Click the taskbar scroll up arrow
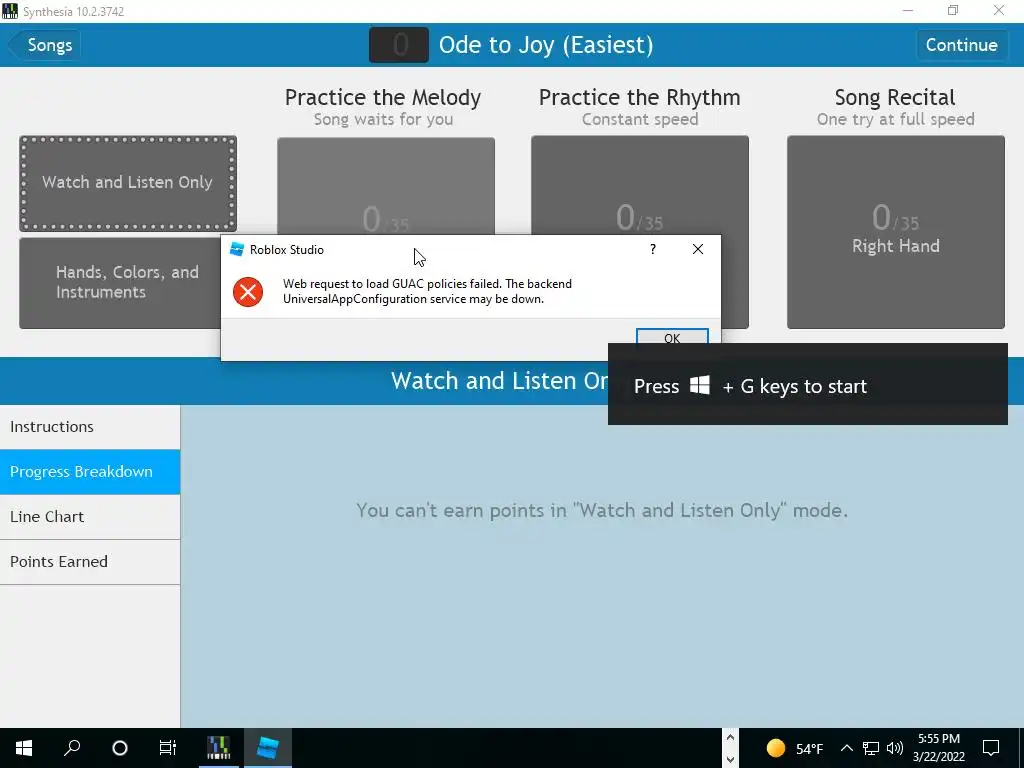 click(730, 738)
